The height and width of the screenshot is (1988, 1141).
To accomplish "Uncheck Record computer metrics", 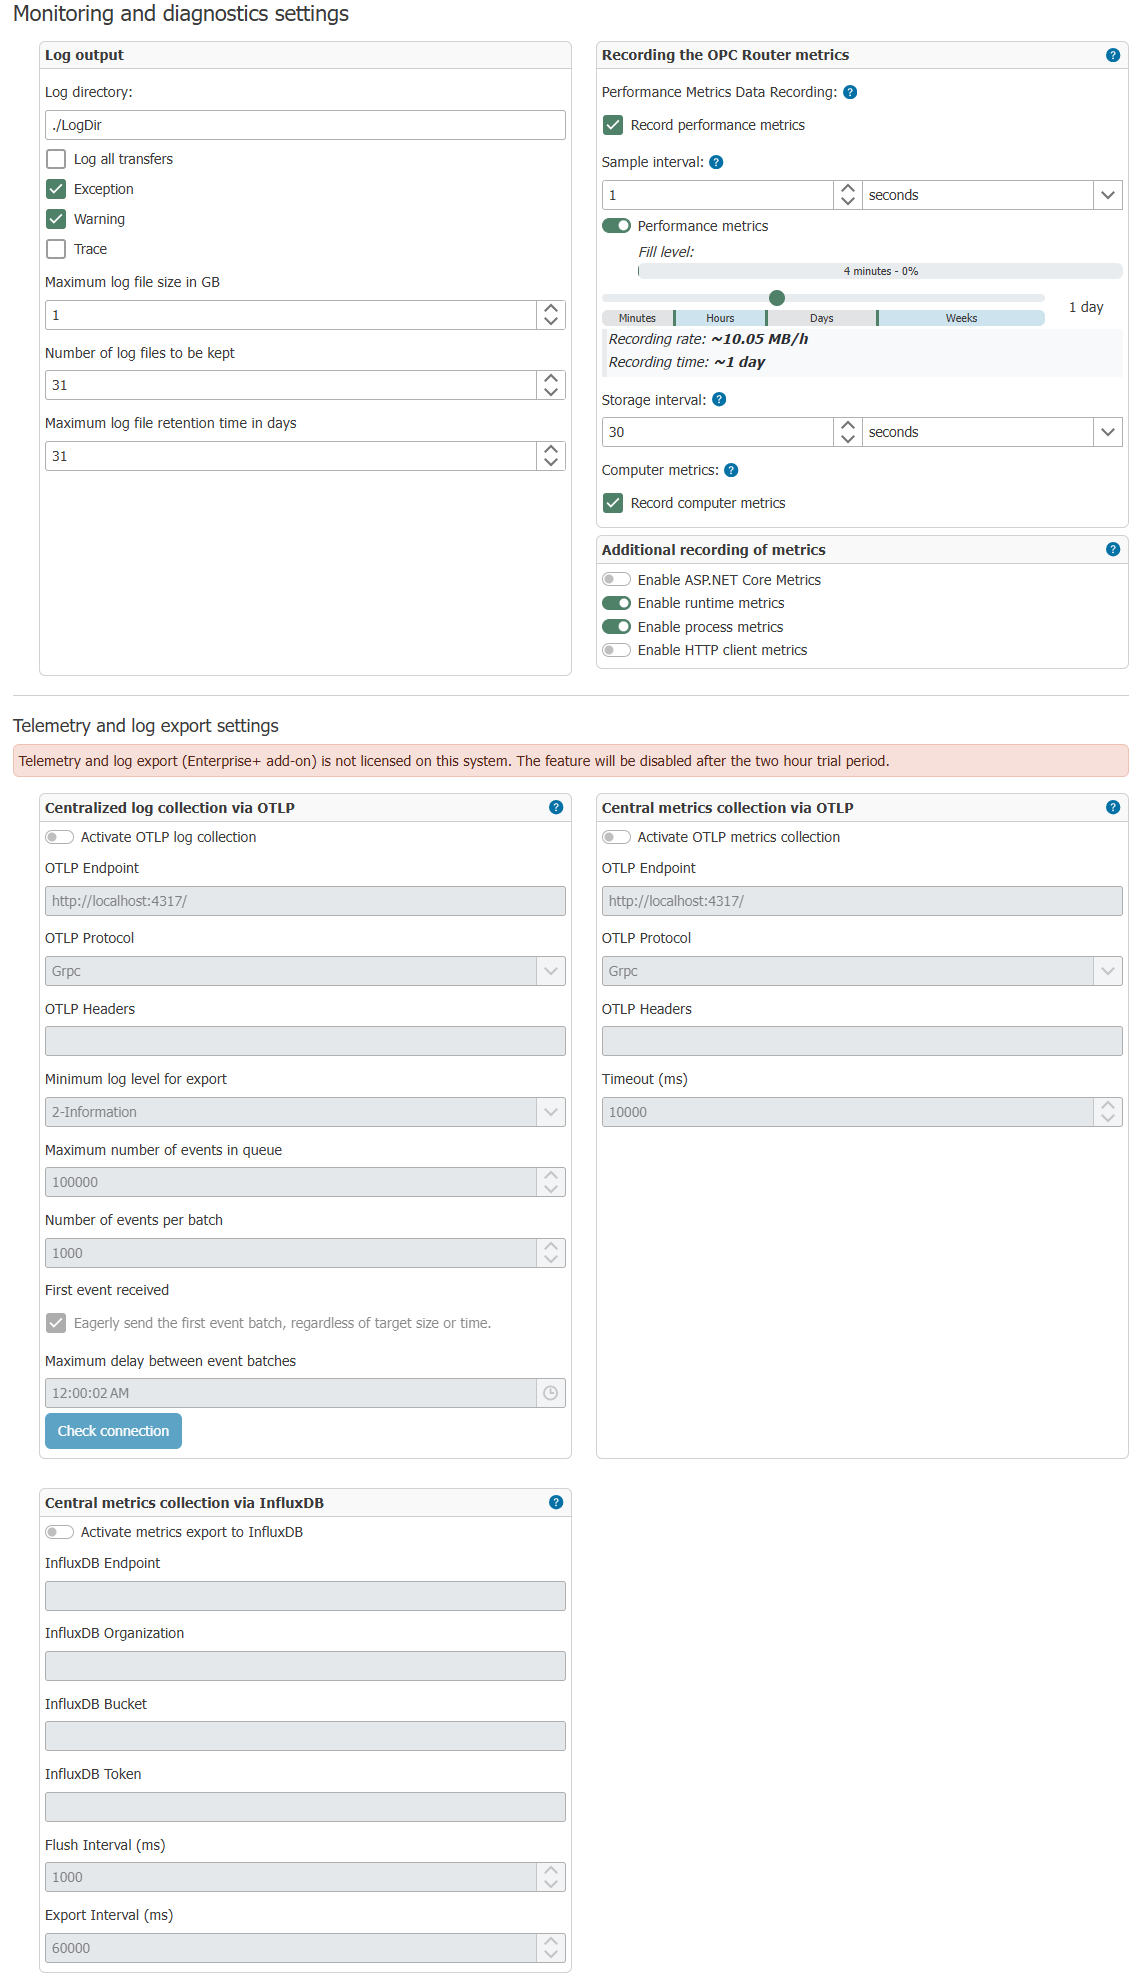I will tap(613, 503).
